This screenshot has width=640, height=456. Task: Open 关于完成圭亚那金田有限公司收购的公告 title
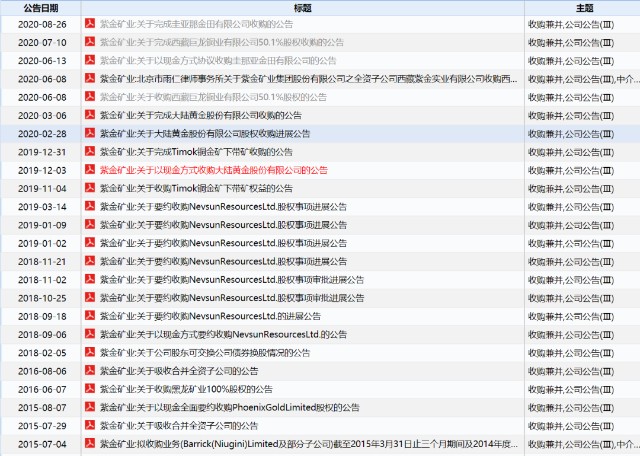(x=196, y=24)
